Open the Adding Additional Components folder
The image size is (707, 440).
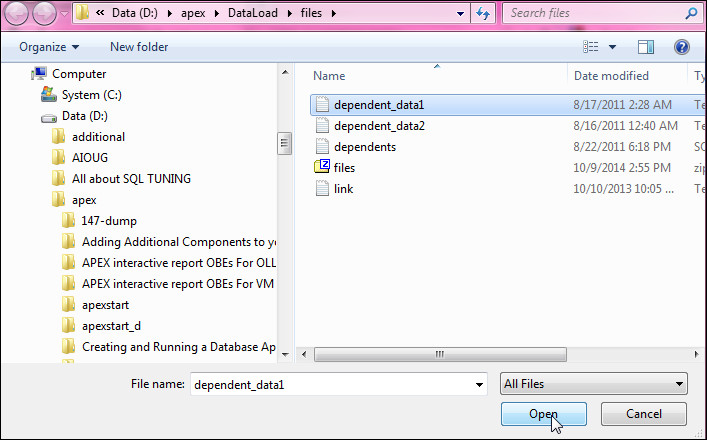click(179, 242)
